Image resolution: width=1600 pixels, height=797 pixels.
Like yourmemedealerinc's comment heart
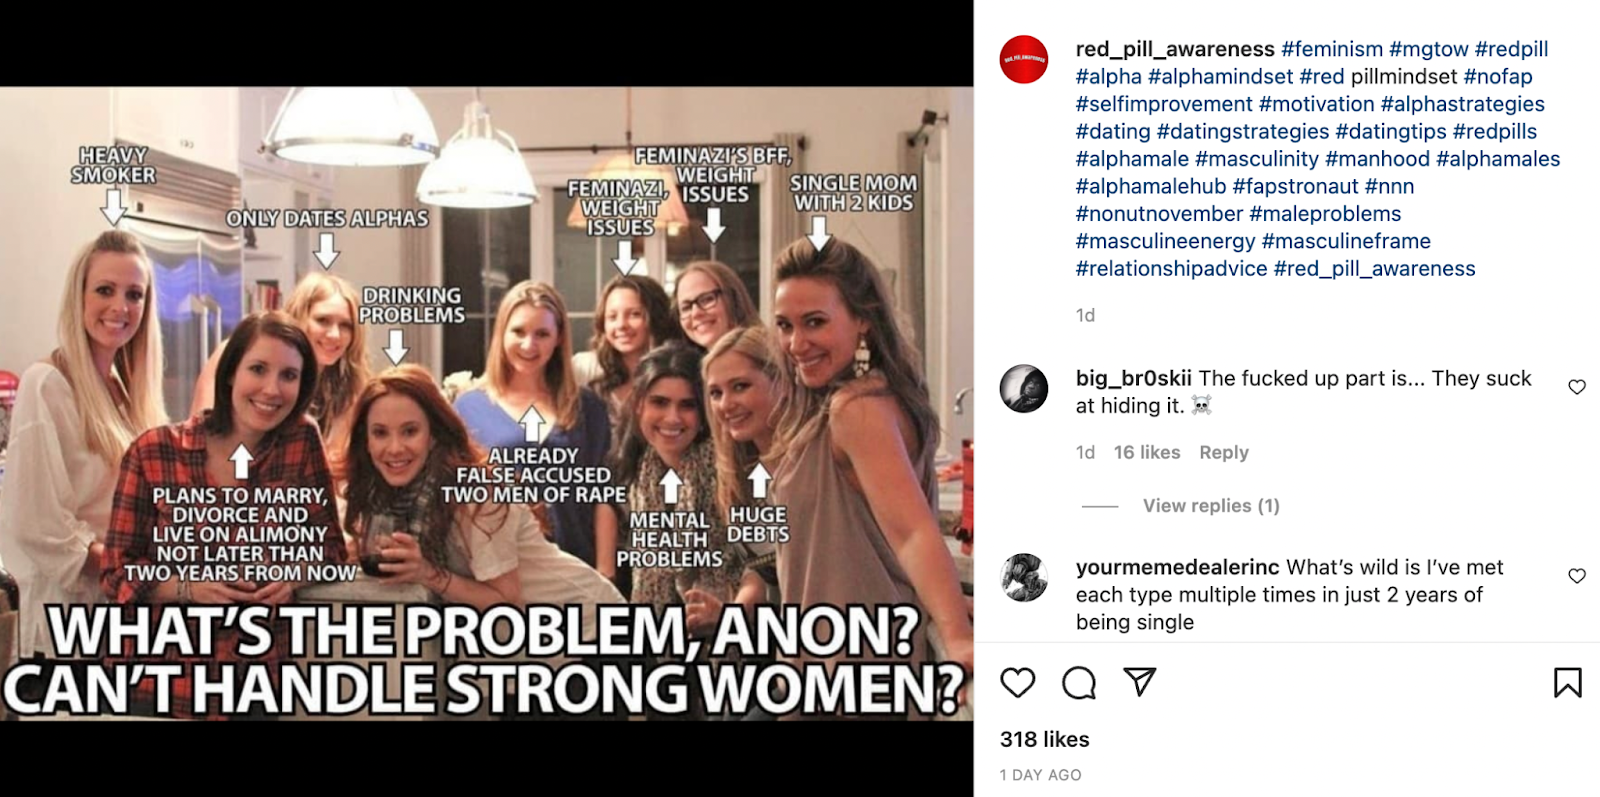pos(1577,576)
